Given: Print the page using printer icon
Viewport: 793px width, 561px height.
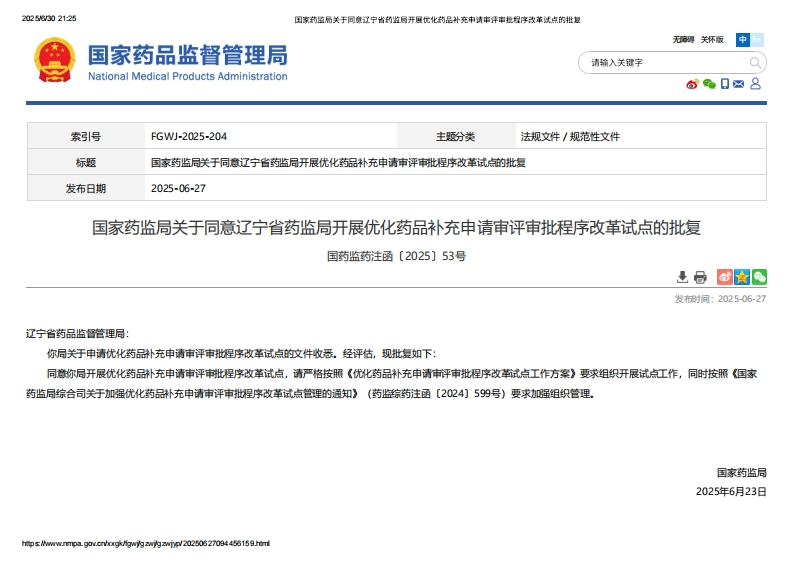Looking at the screenshot, I should (x=700, y=277).
